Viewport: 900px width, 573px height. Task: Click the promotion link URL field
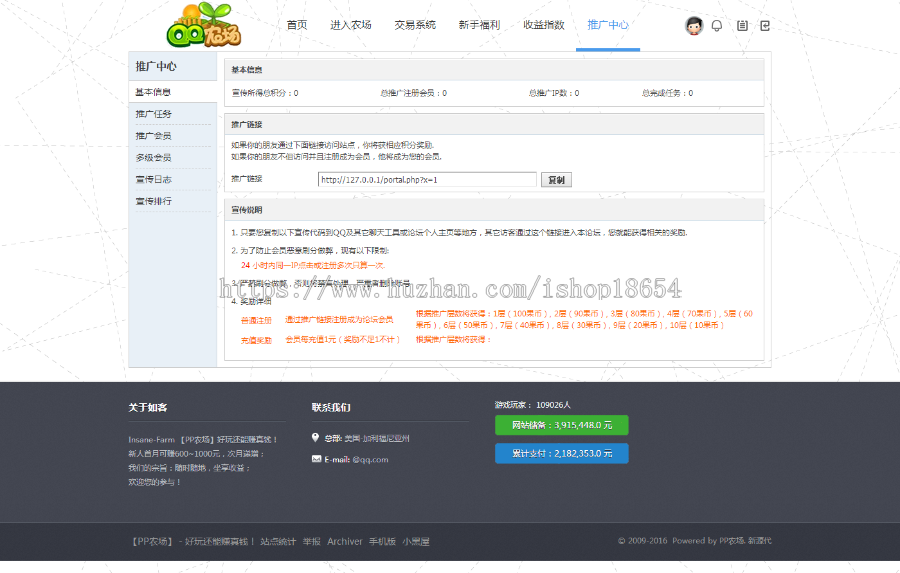(x=427, y=180)
